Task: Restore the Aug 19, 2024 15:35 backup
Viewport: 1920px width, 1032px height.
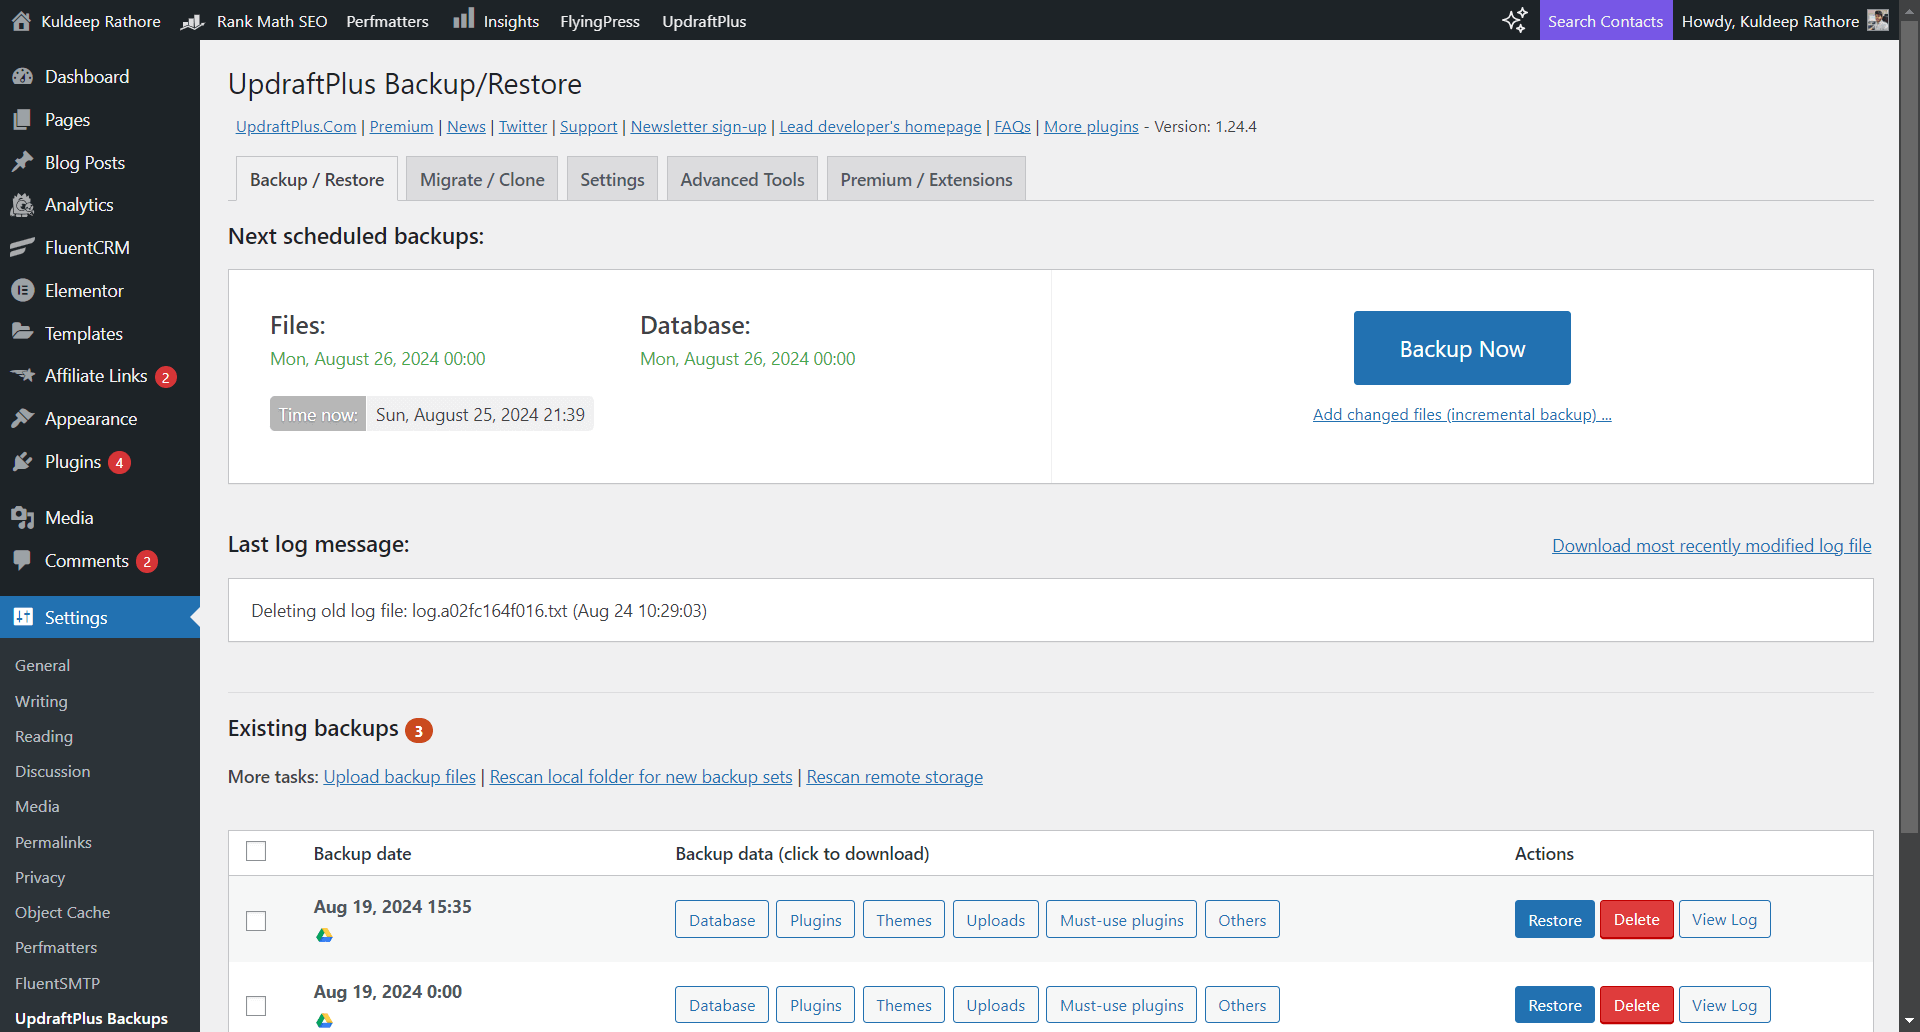Action: point(1554,920)
